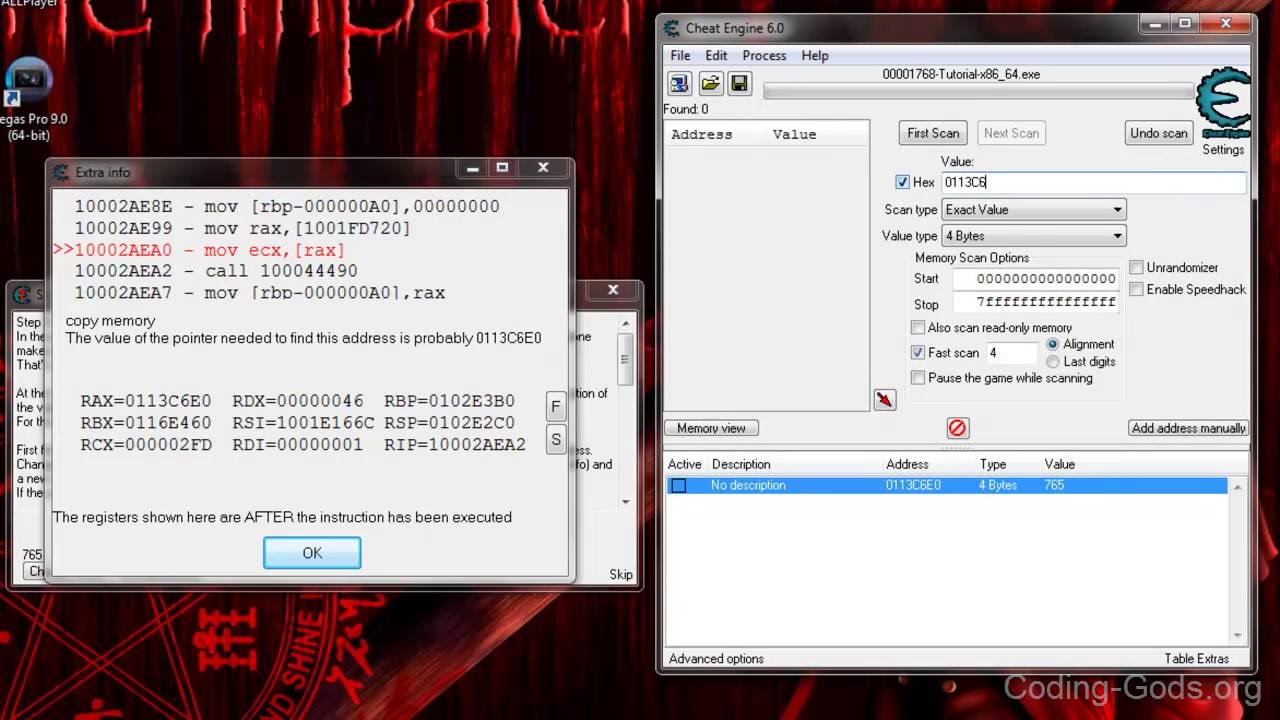Toggle the Hex checkbox
The image size is (1280, 720).
(x=902, y=182)
